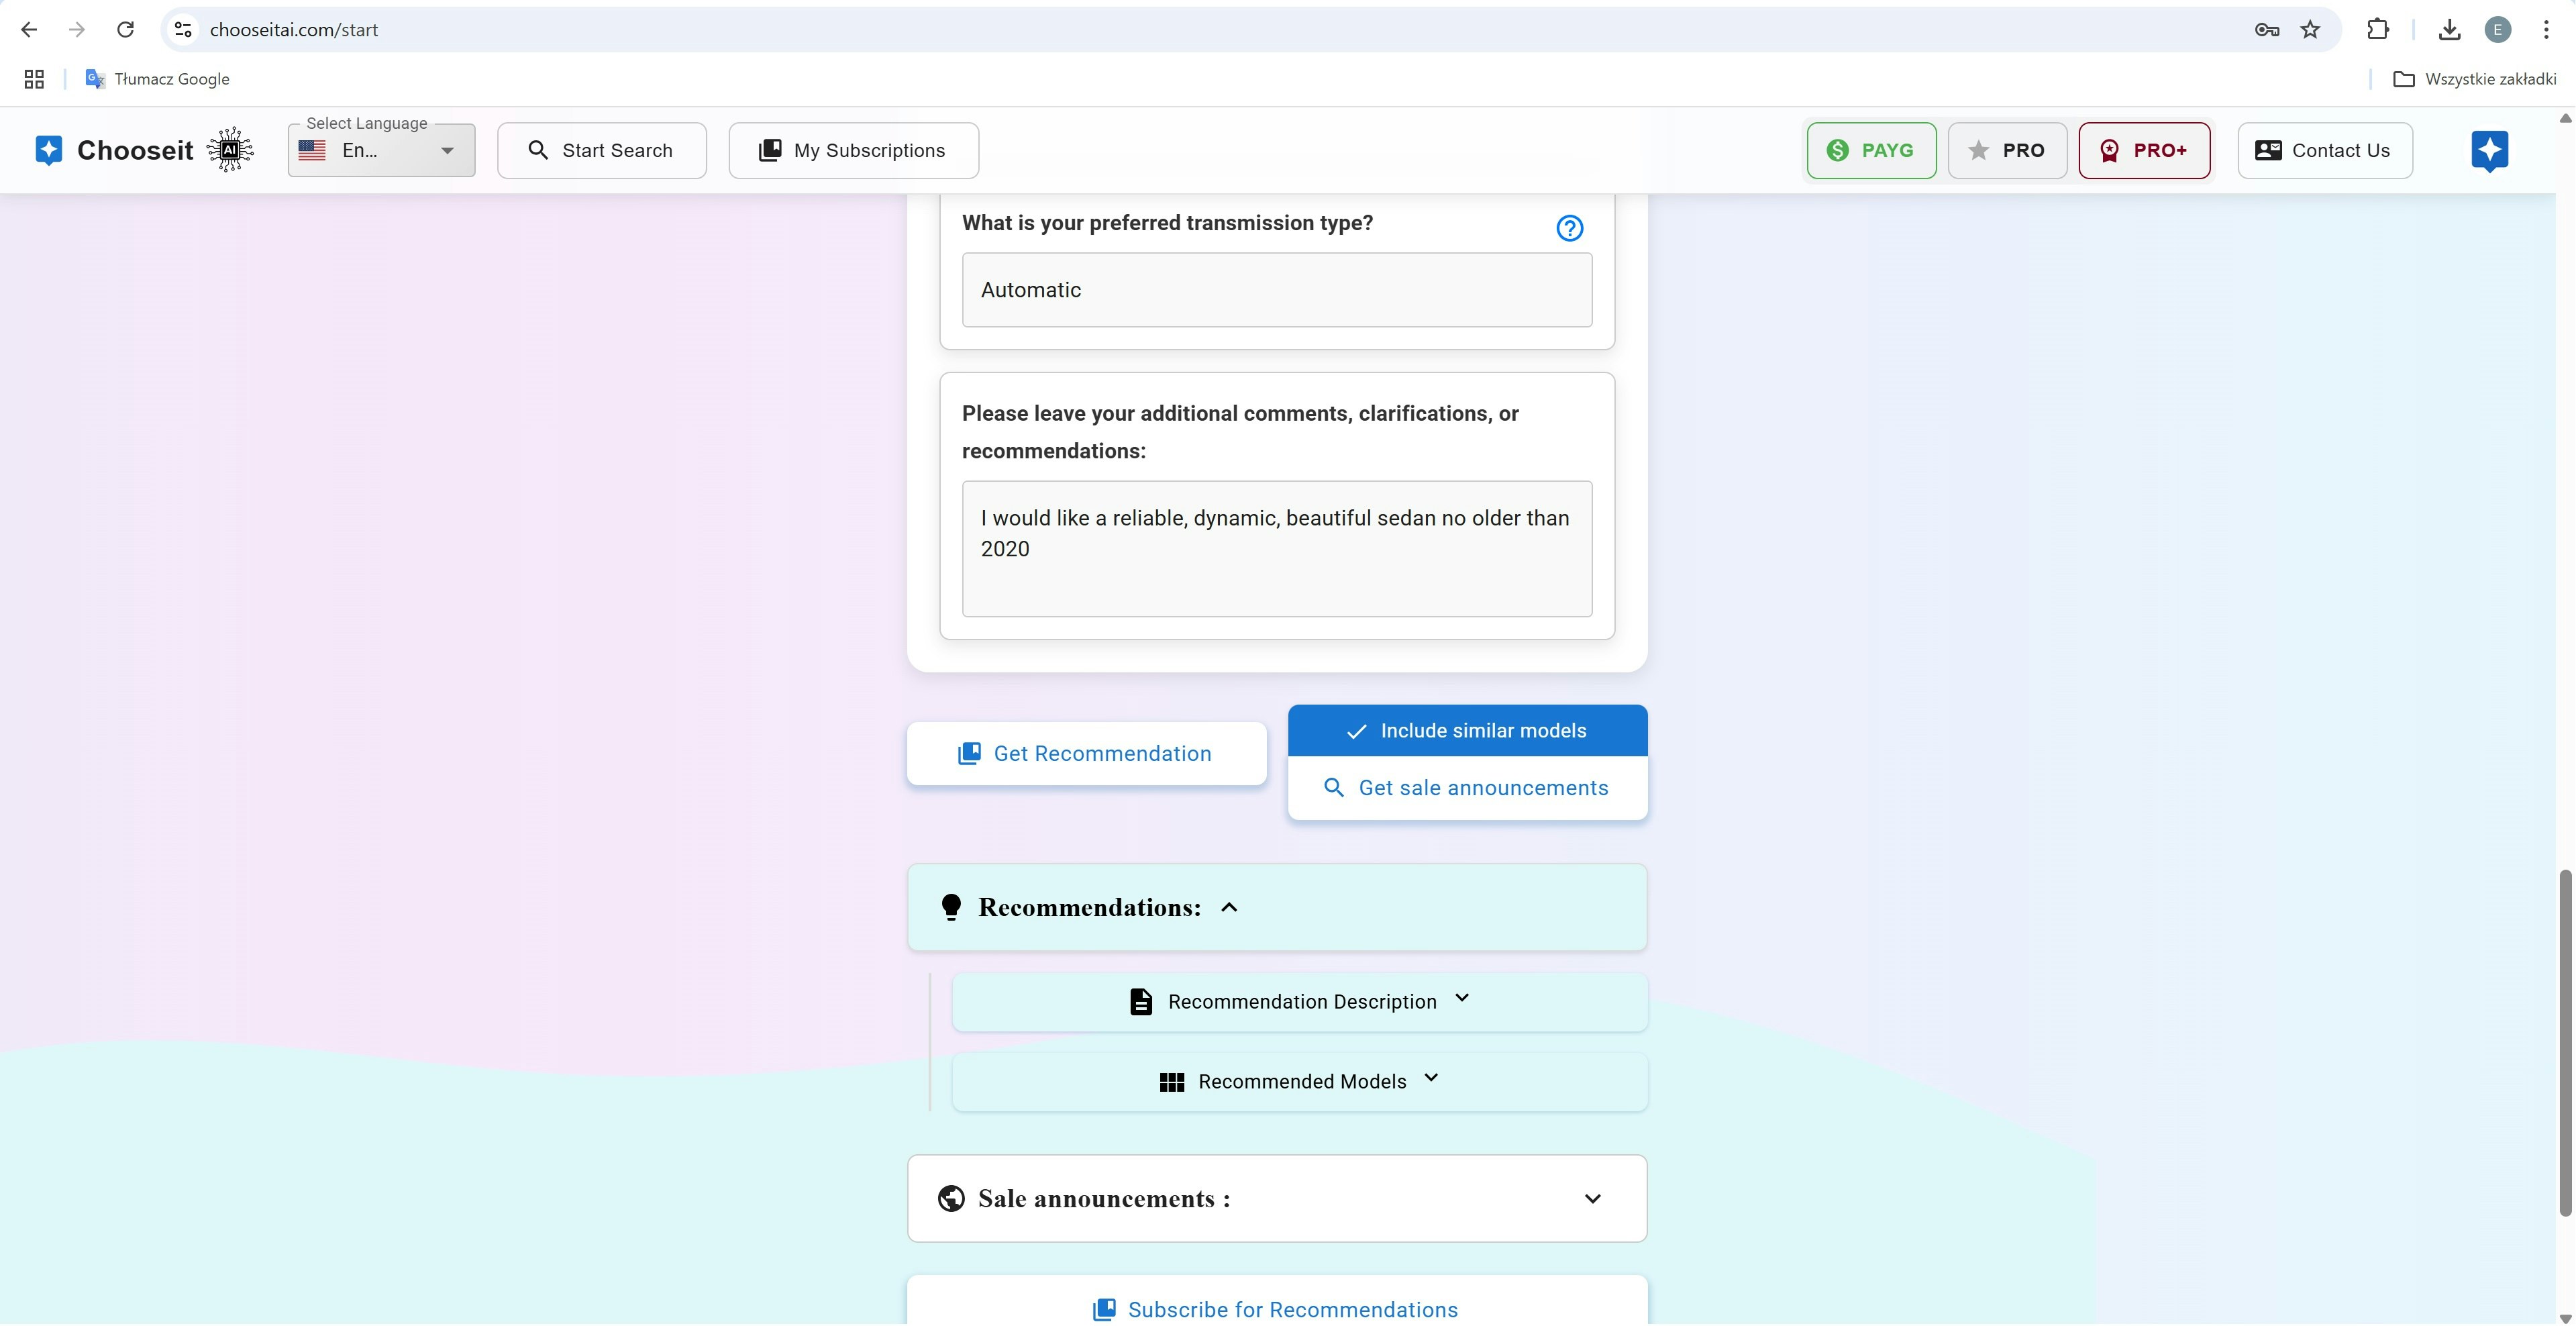The image size is (2576, 1326).
Task: Bookmark this page with the star icon
Action: click(x=2310, y=30)
